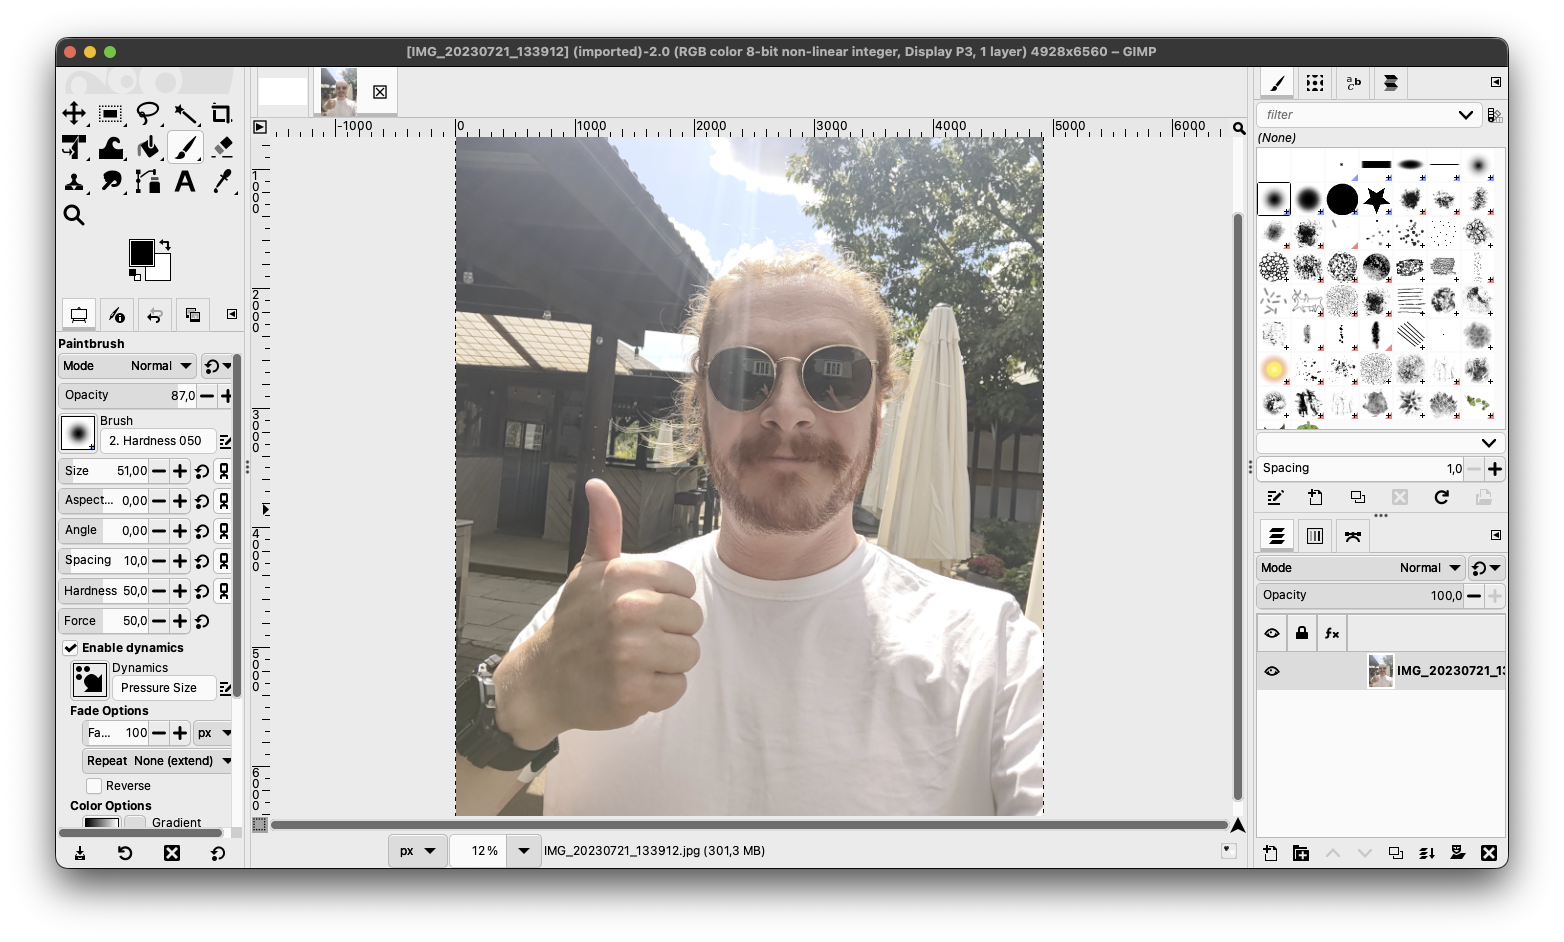The image size is (1564, 942).
Task: Expand the brush filter dropdown arrow
Action: point(1466,115)
